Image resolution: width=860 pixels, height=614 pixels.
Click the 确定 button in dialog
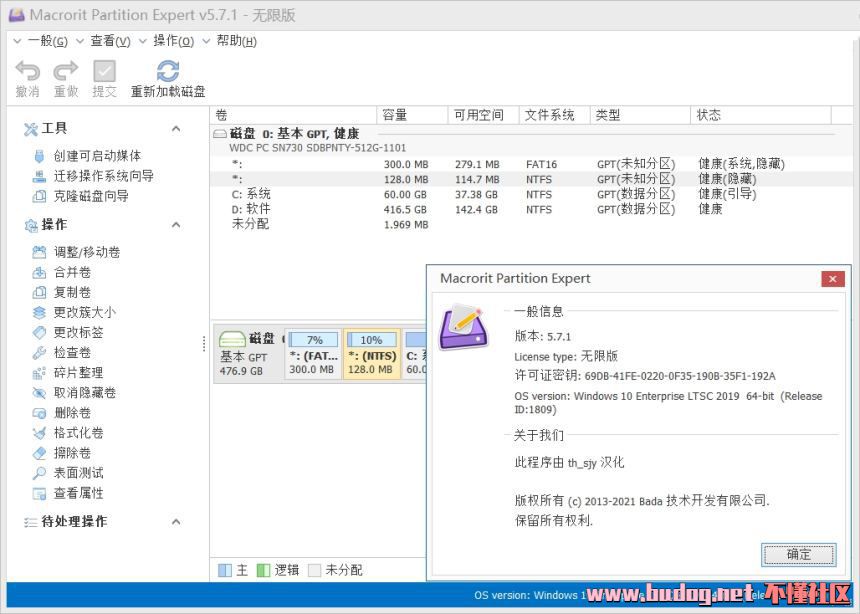click(x=799, y=554)
